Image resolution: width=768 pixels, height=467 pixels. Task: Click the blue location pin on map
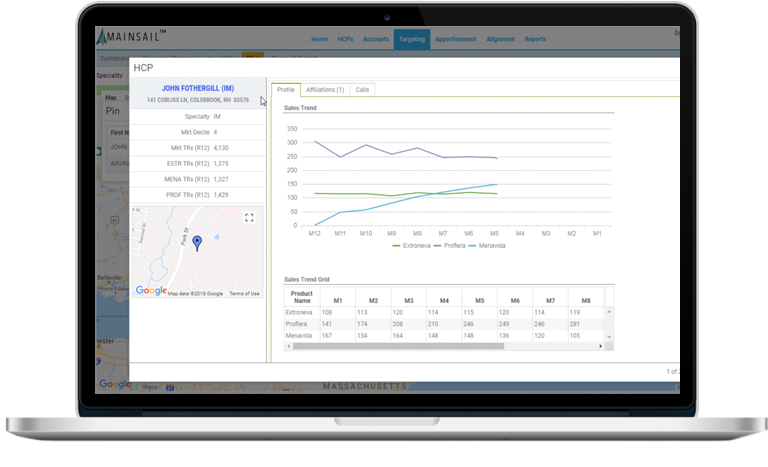pos(197,243)
